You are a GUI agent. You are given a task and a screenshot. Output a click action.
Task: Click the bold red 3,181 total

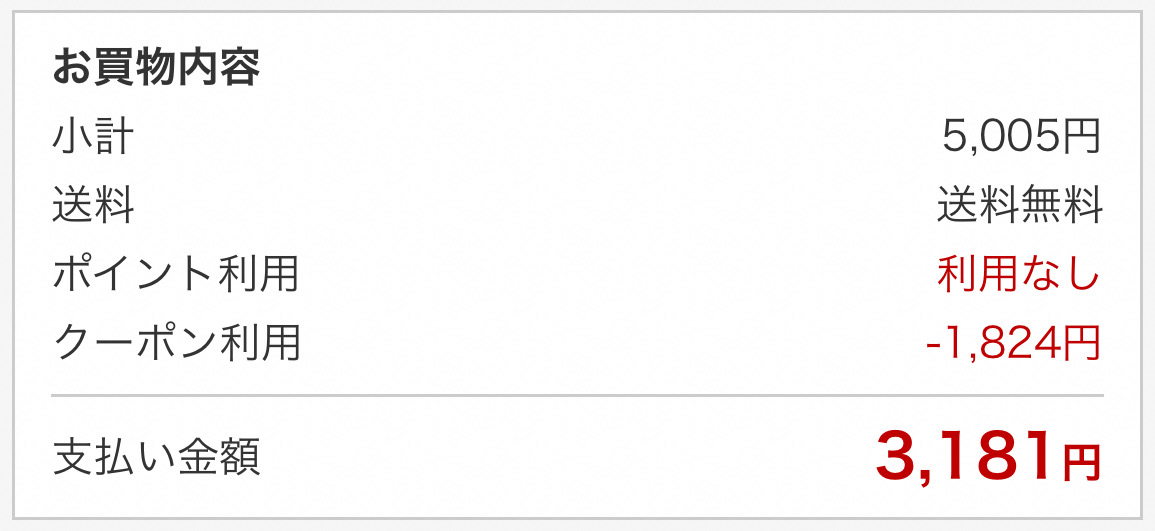click(x=967, y=457)
